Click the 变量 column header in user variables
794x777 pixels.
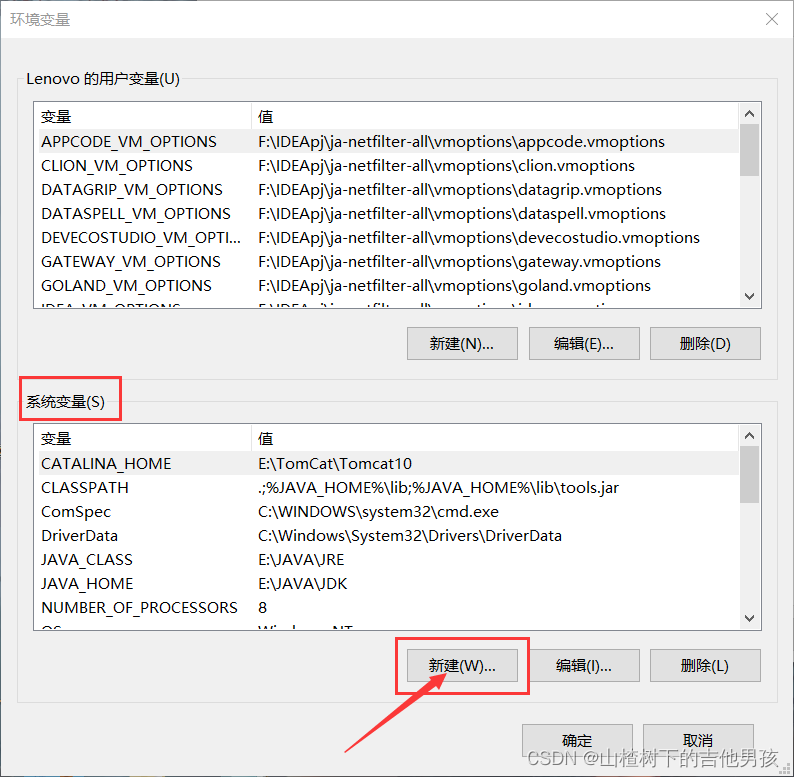coord(144,116)
